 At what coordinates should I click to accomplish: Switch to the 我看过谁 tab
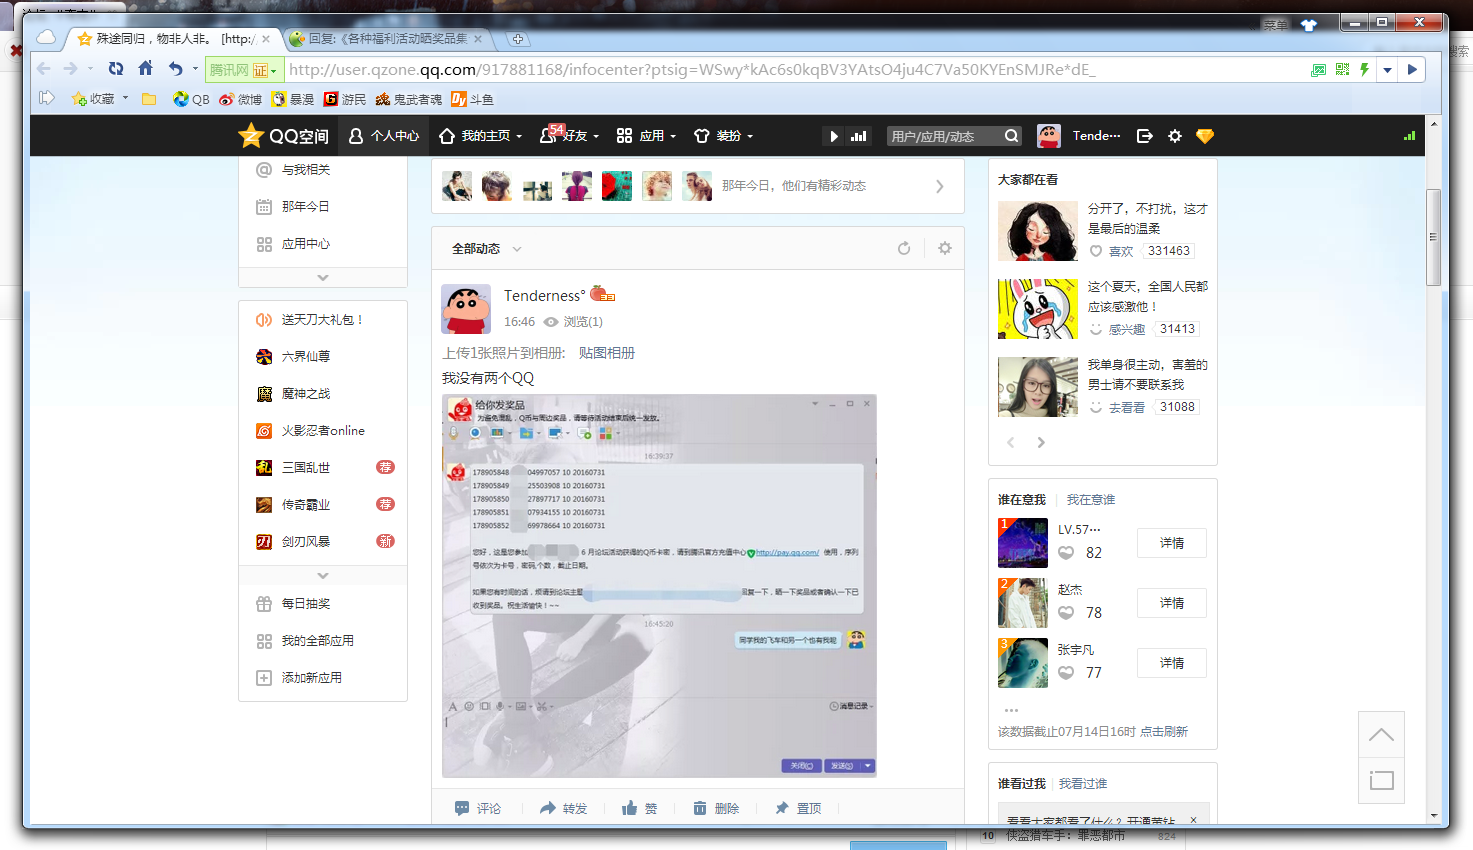point(1083,784)
